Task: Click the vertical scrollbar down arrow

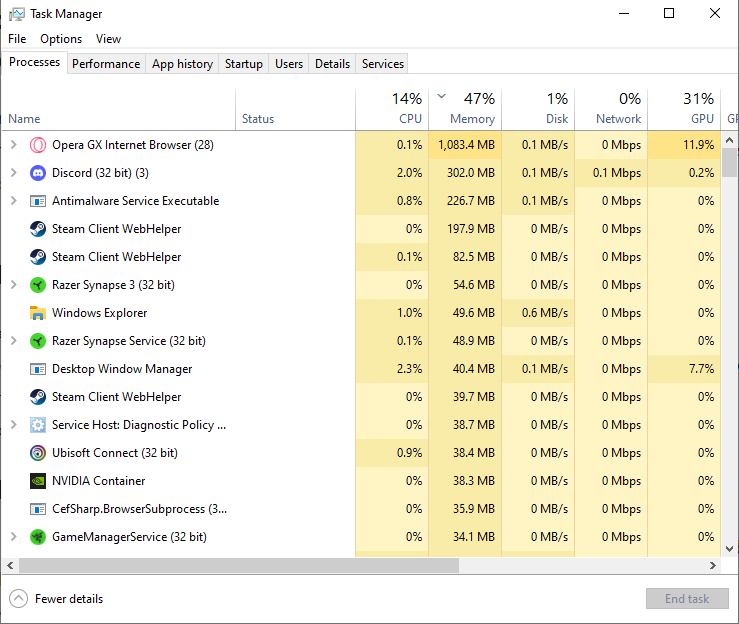Action: (x=729, y=548)
